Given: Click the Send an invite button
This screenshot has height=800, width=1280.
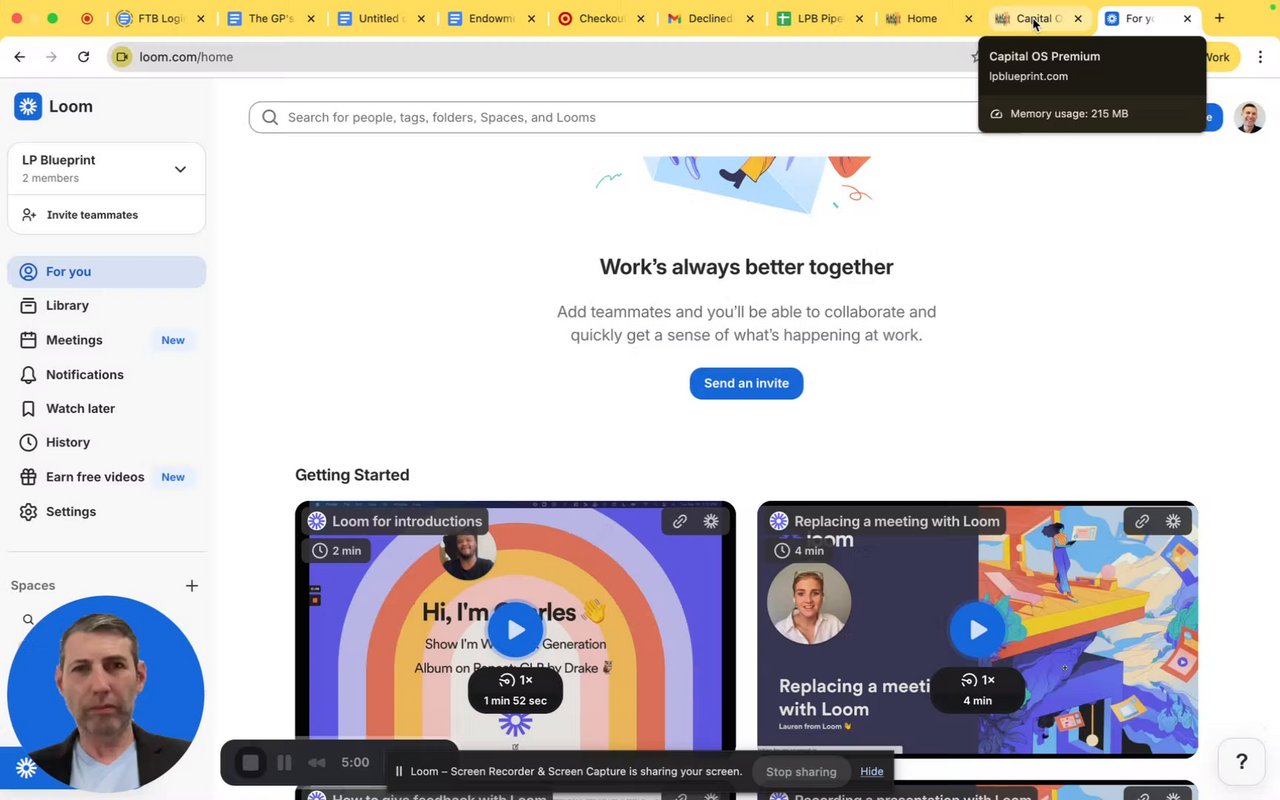Looking at the screenshot, I should [x=746, y=383].
